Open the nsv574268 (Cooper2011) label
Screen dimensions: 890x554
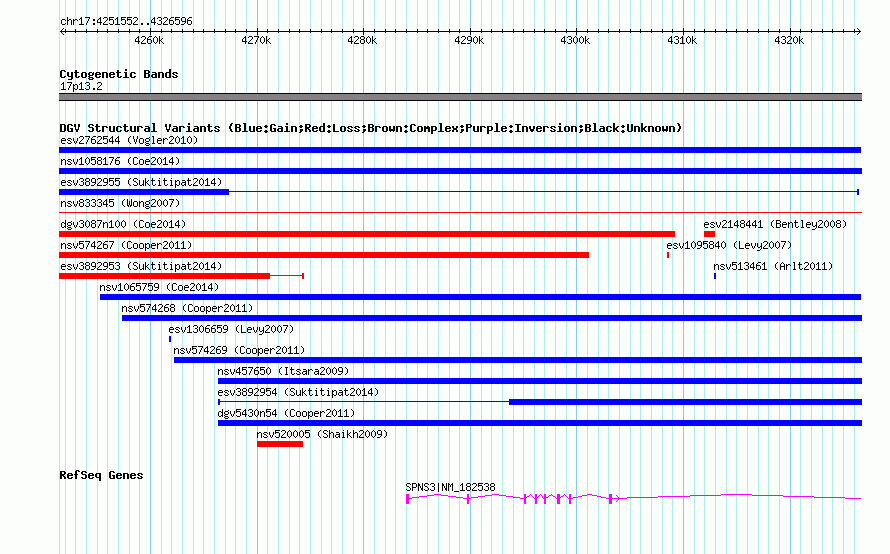coord(187,308)
